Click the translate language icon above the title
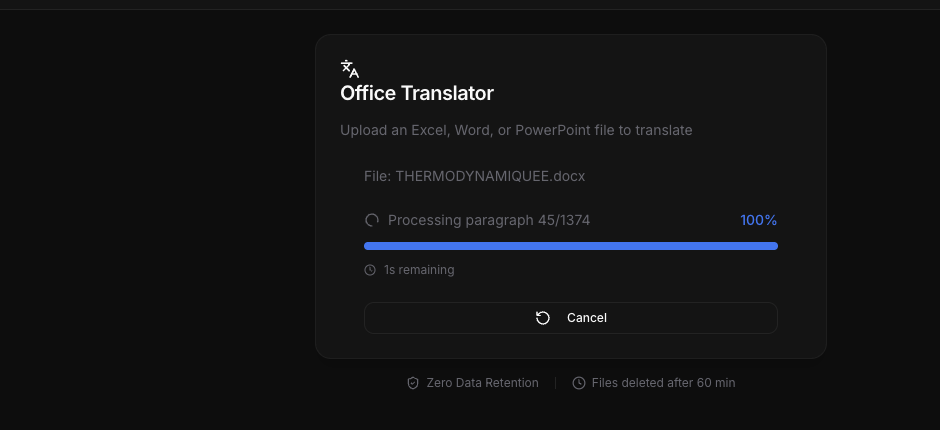This screenshot has width=940, height=430. coord(349,68)
